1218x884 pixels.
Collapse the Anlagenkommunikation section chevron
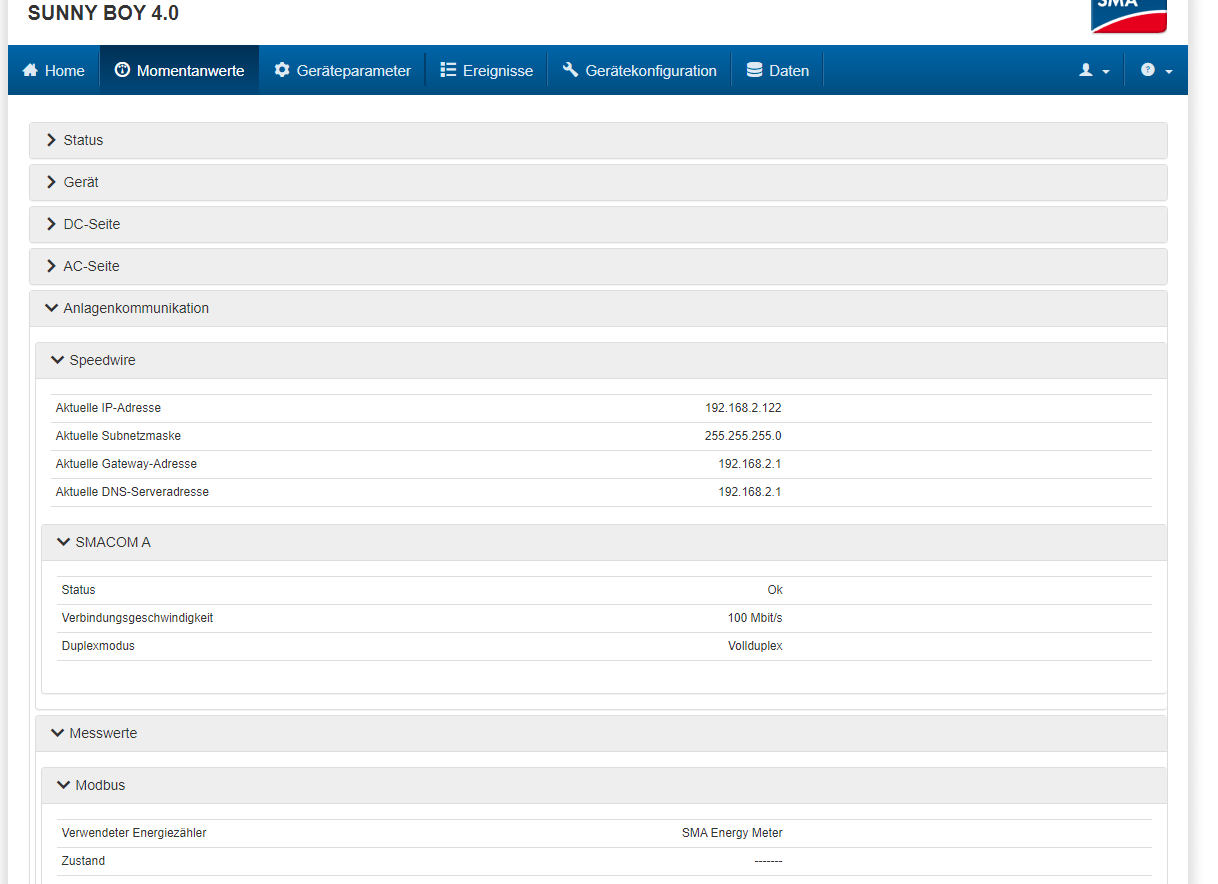coord(52,308)
